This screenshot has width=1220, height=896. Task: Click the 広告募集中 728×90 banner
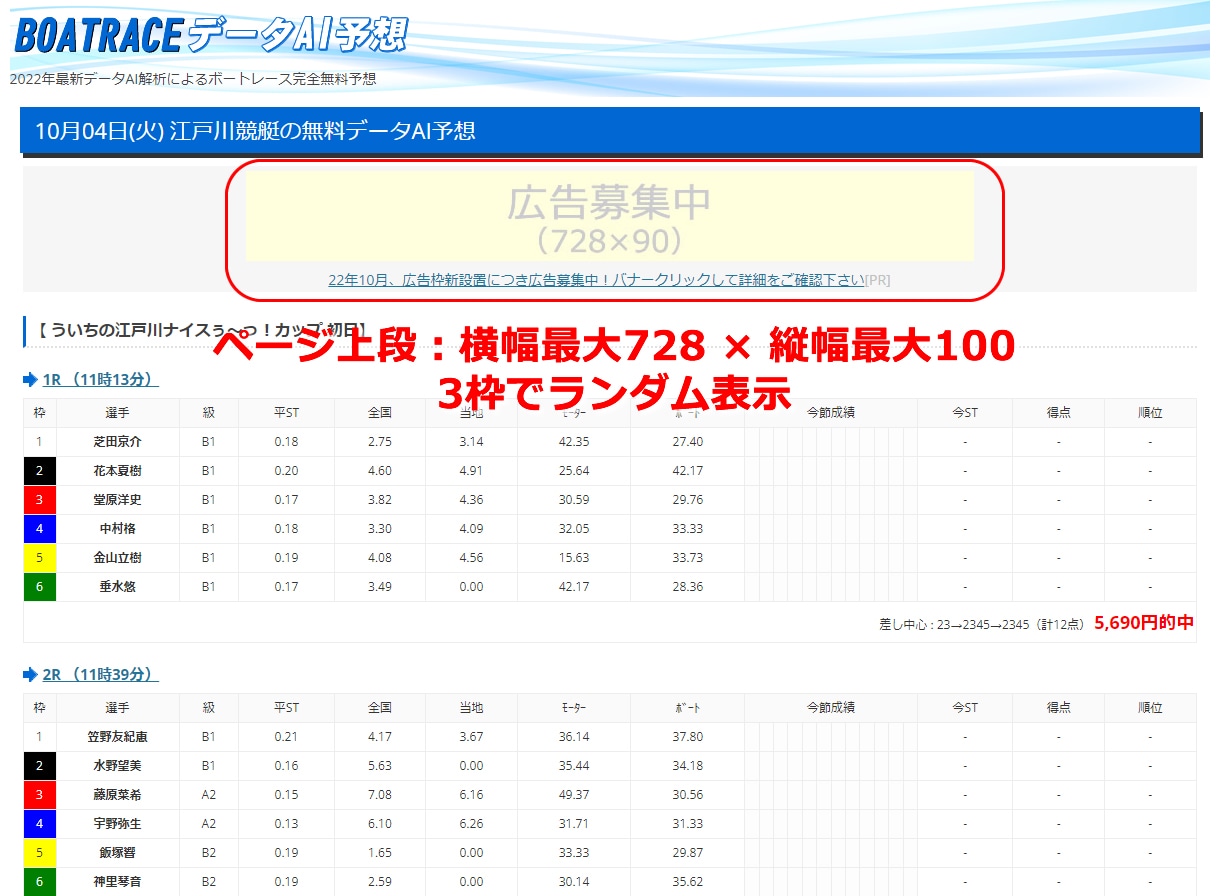pos(609,216)
